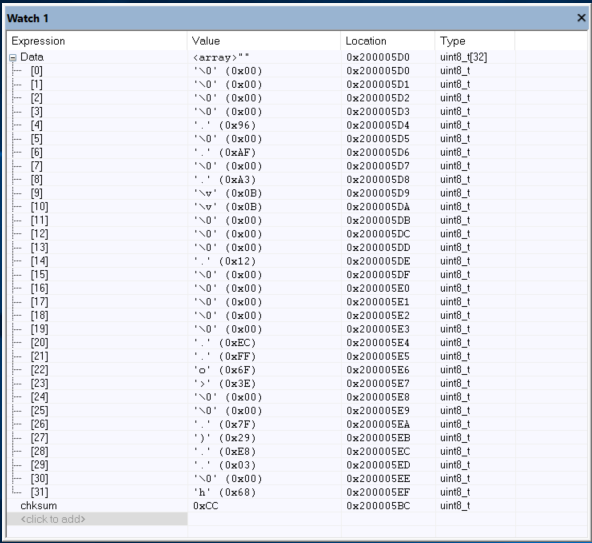This screenshot has height=543, width=592.
Task: Click value '.' (0x12)
Action: coord(224,261)
